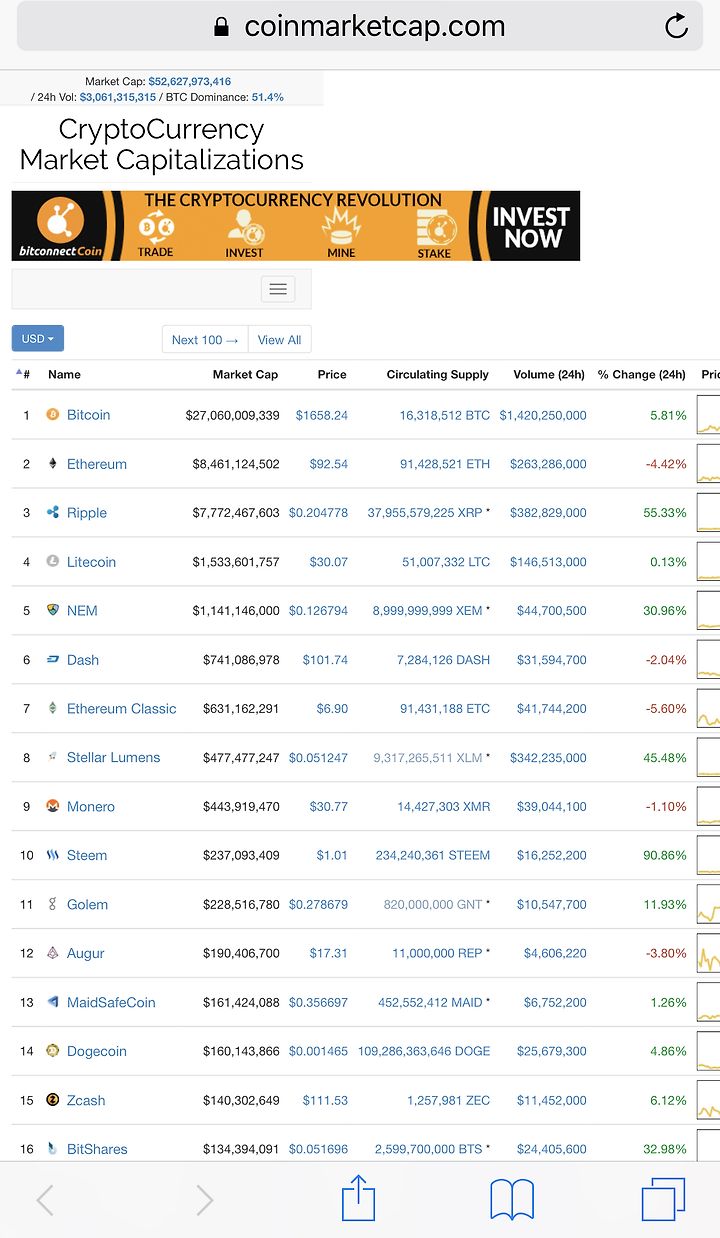
Task: Open the Dogecoin name link
Action: pos(99,1051)
